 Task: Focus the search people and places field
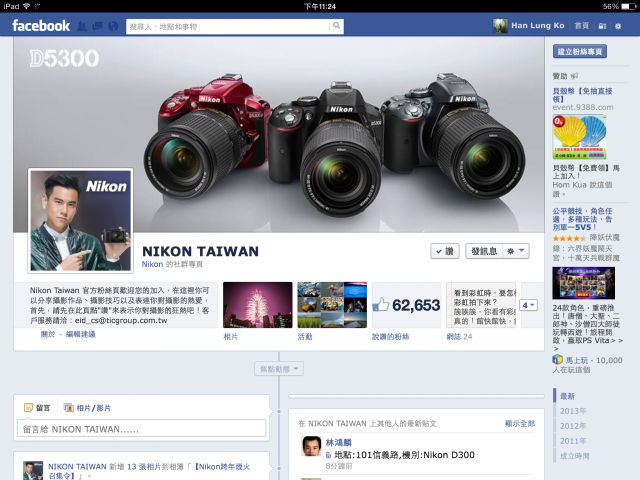[x=228, y=27]
